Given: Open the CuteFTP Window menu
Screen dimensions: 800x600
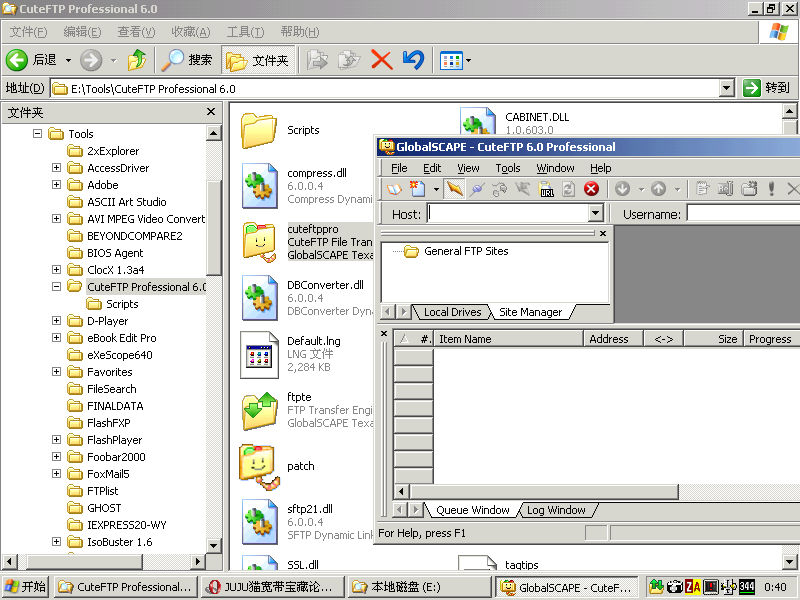Looking at the screenshot, I should pos(555,168).
